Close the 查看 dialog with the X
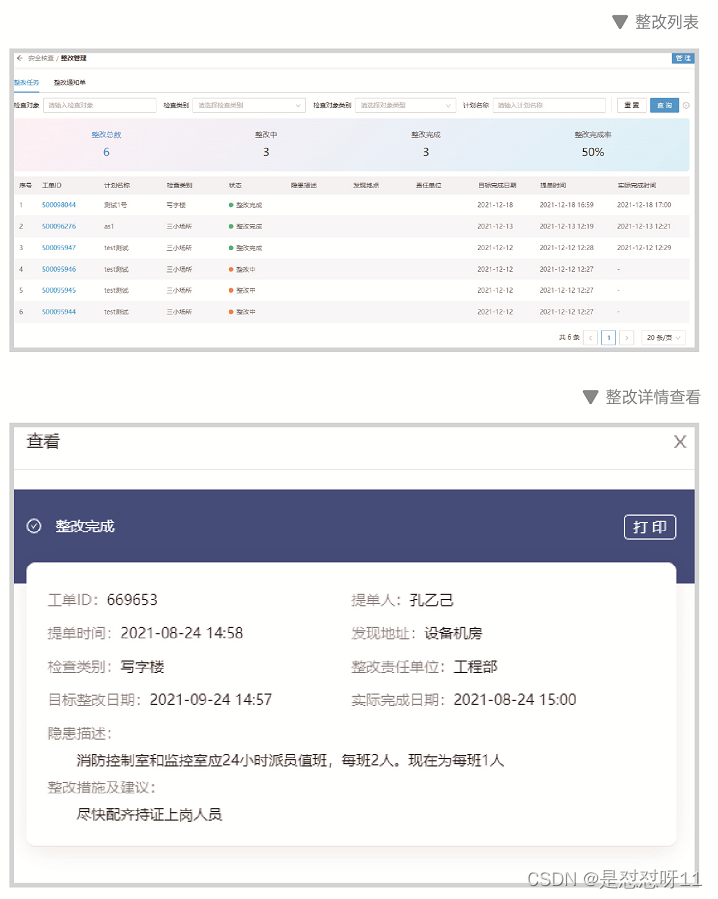The width and height of the screenshot is (718, 899). click(x=680, y=441)
